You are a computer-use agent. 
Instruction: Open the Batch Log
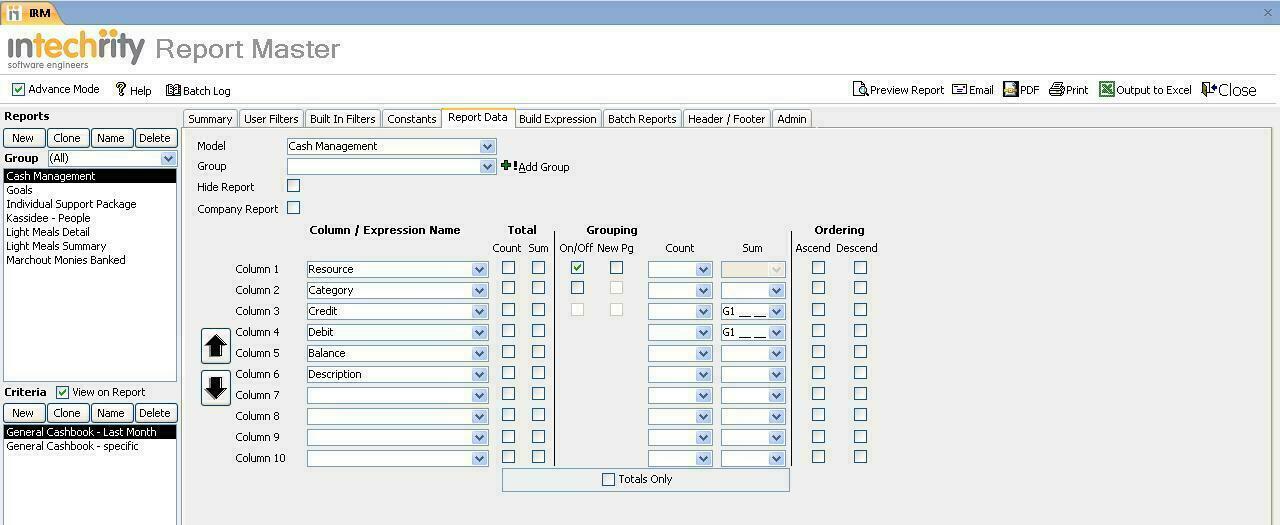(198, 90)
